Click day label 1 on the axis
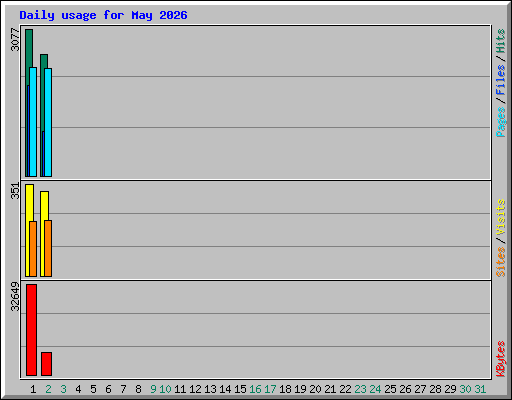 click(x=33, y=389)
